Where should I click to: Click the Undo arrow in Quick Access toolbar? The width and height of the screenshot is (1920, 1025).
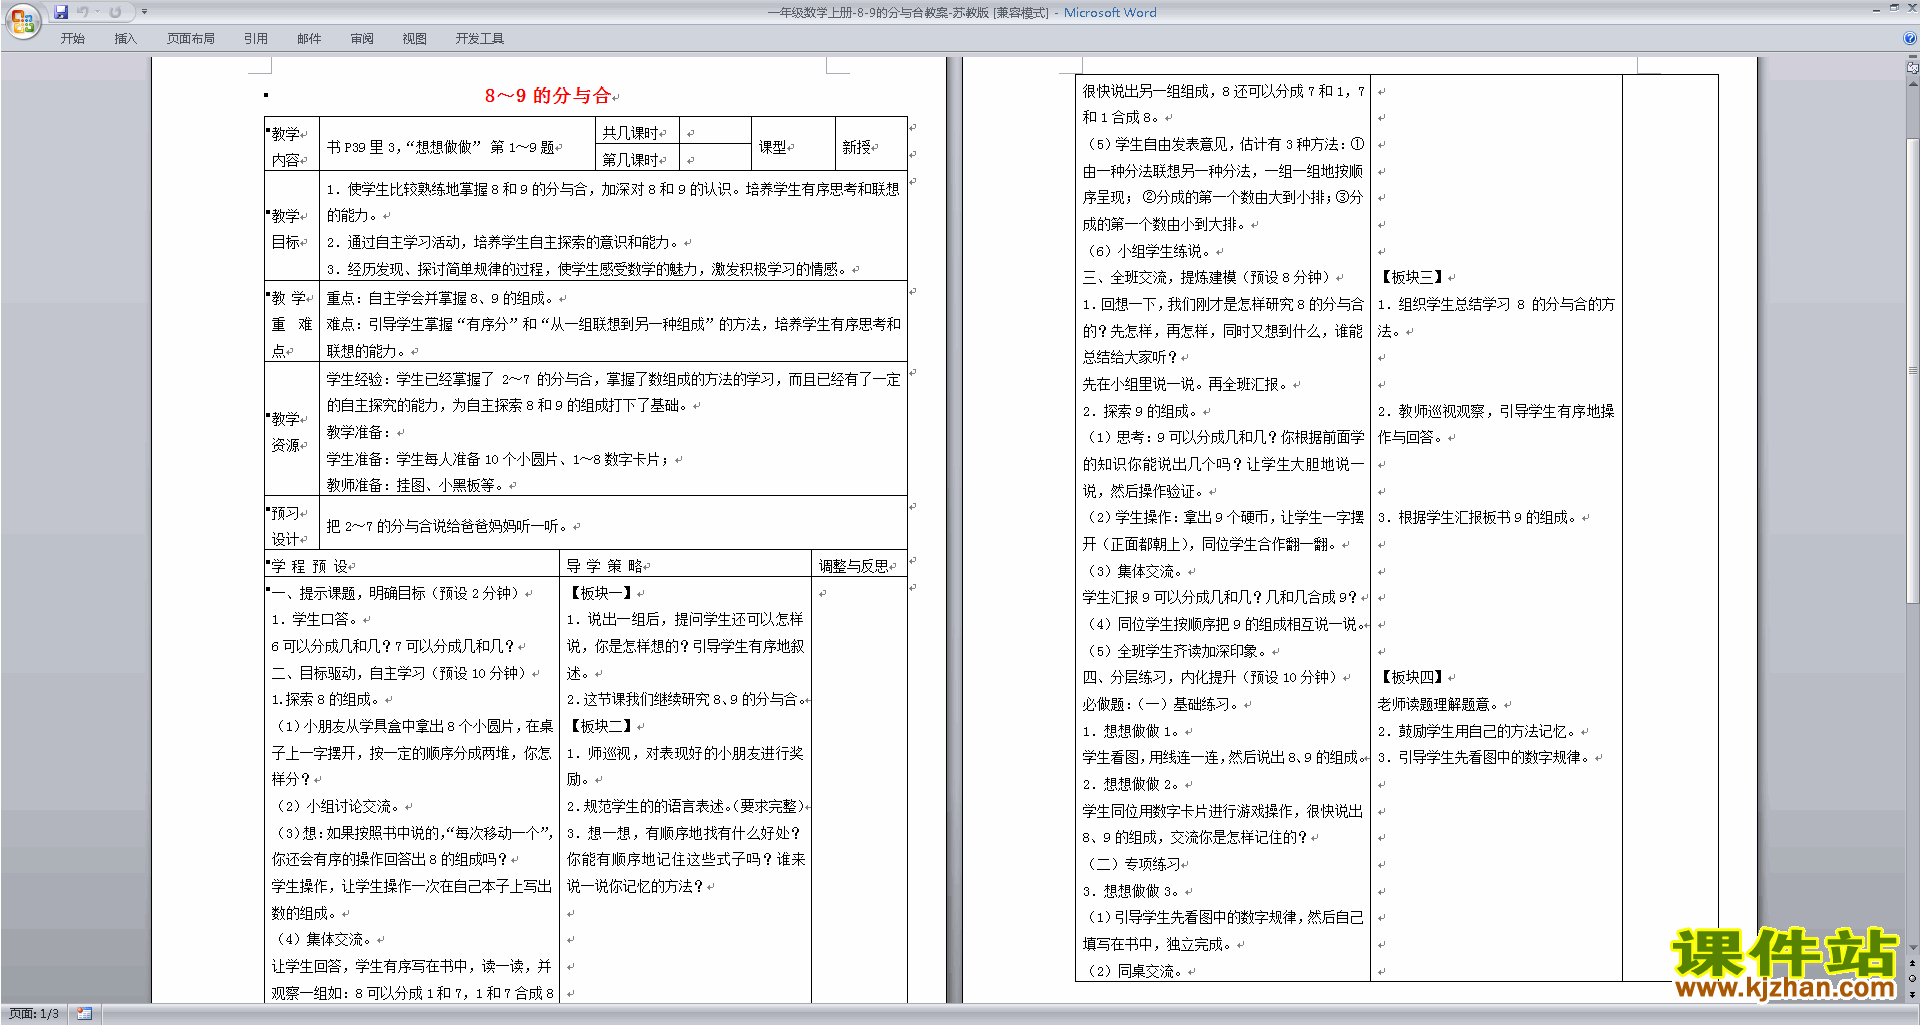point(82,12)
